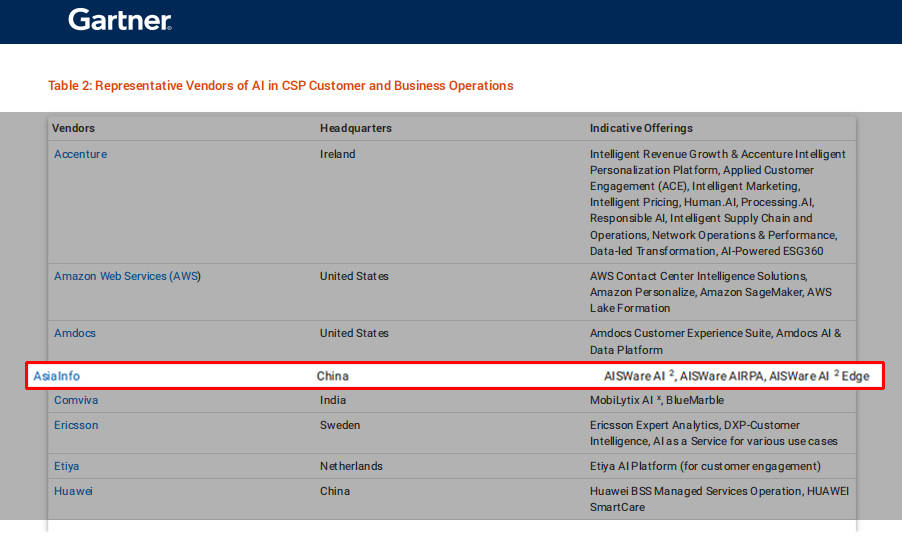Click the Table 2 title text
Viewport: 902px width, 550px height.
coord(280,86)
